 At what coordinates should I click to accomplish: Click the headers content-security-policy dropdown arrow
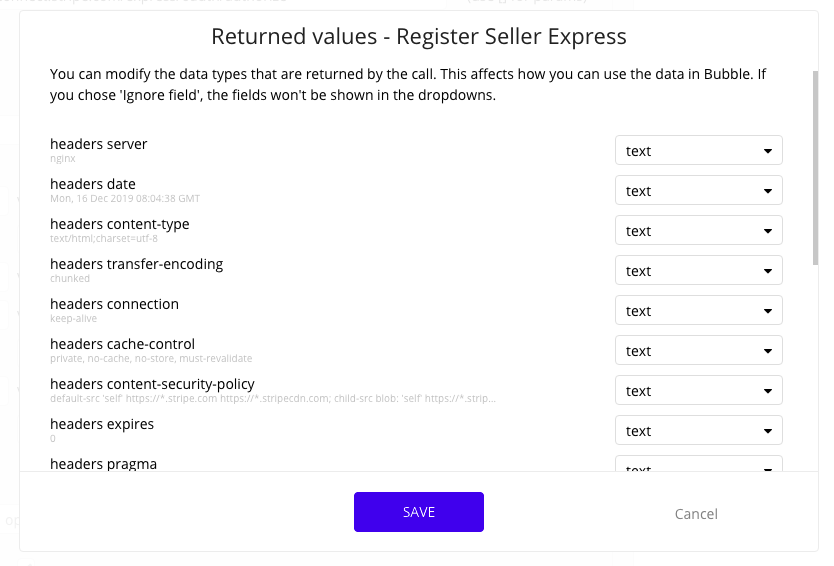tap(768, 391)
